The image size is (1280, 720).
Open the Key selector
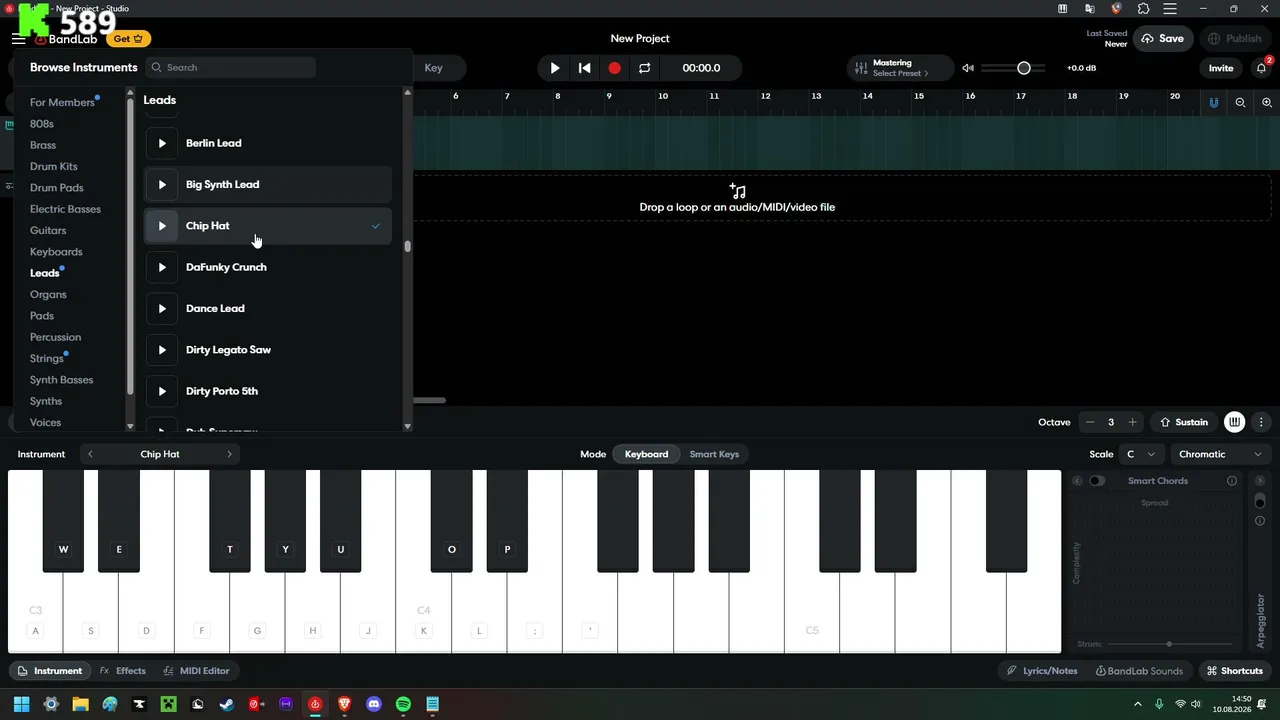point(433,68)
